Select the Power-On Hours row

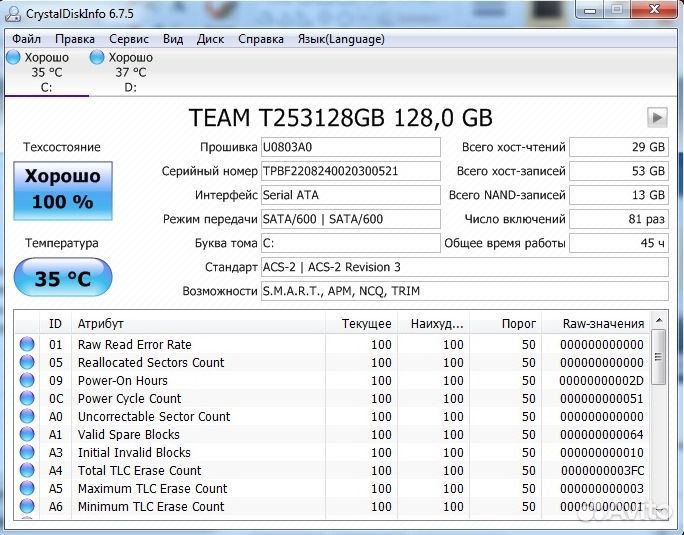(332, 380)
